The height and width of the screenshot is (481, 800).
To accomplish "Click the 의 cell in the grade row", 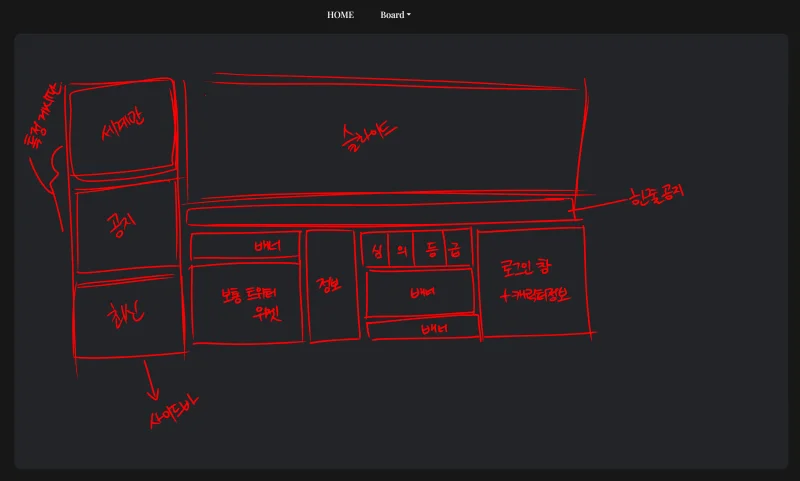I will (400, 250).
